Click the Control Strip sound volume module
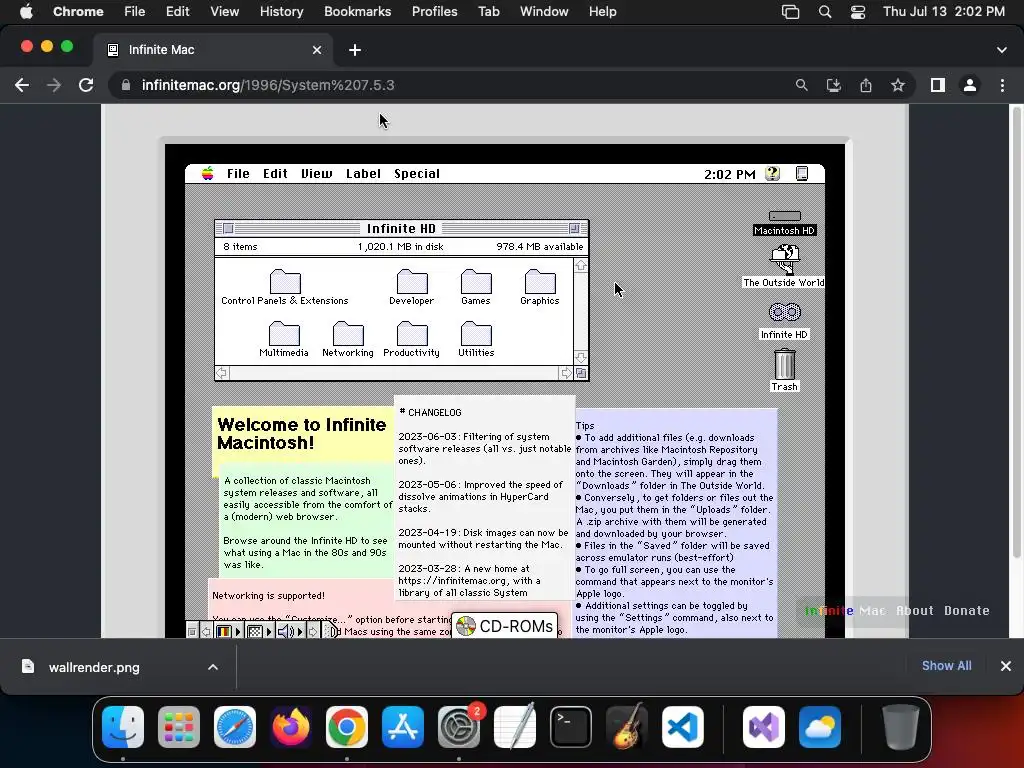This screenshot has width=1024, height=768. [x=291, y=632]
